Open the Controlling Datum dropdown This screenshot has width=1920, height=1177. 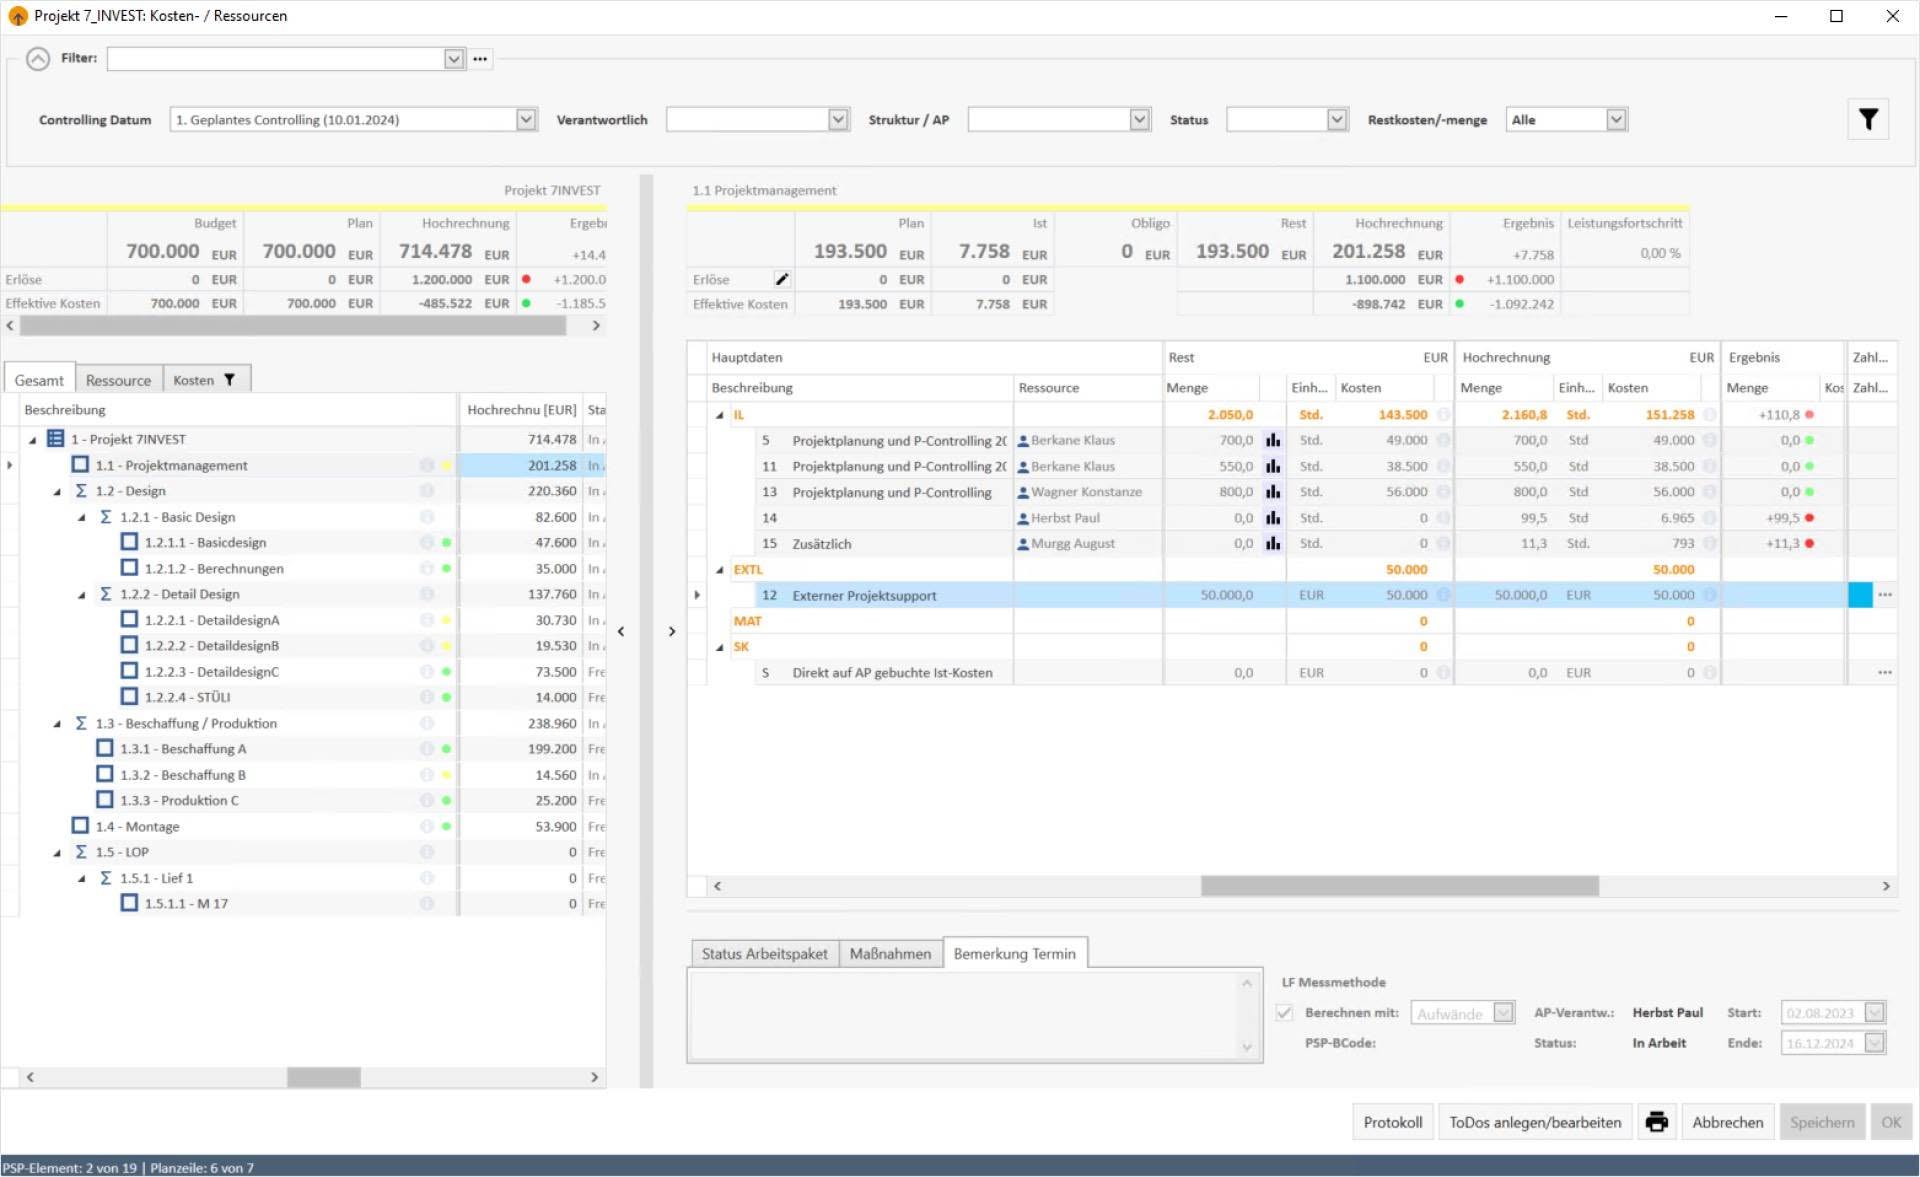point(526,120)
